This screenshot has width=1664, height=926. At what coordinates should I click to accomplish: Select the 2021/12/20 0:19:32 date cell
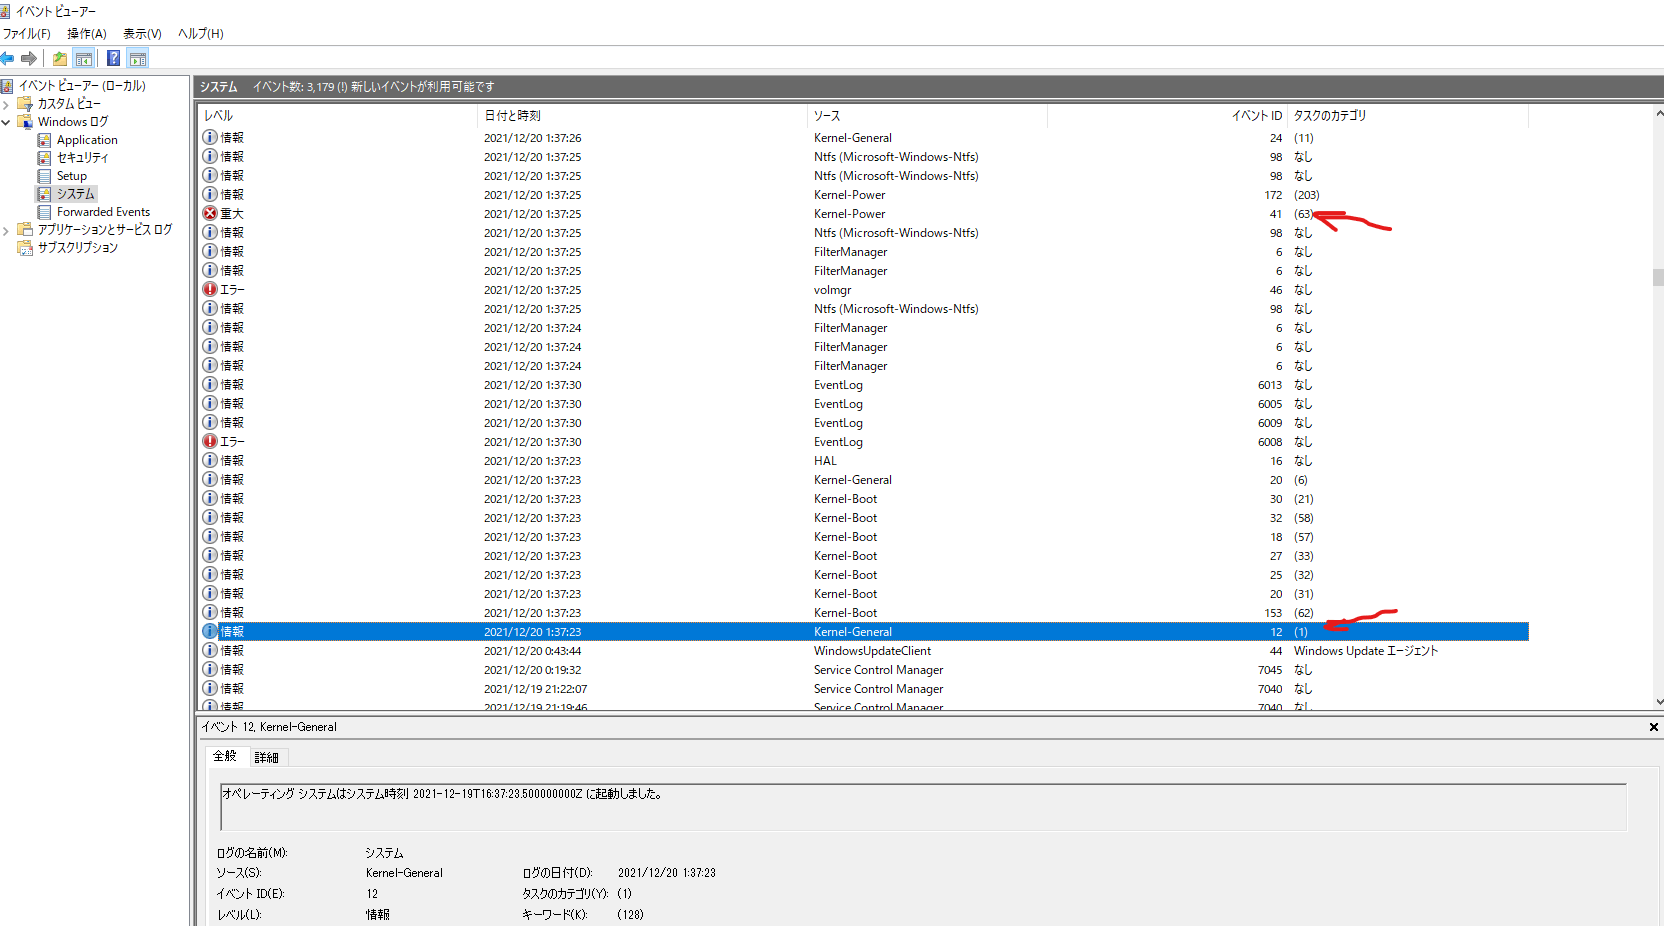click(532, 670)
